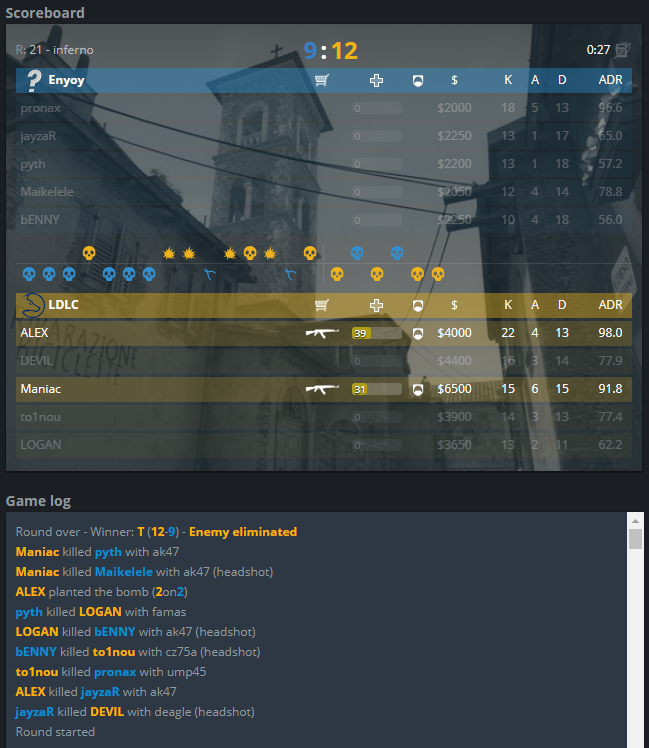
Task: Click player pyth in Enyoy scoreboard
Action: [33, 164]
